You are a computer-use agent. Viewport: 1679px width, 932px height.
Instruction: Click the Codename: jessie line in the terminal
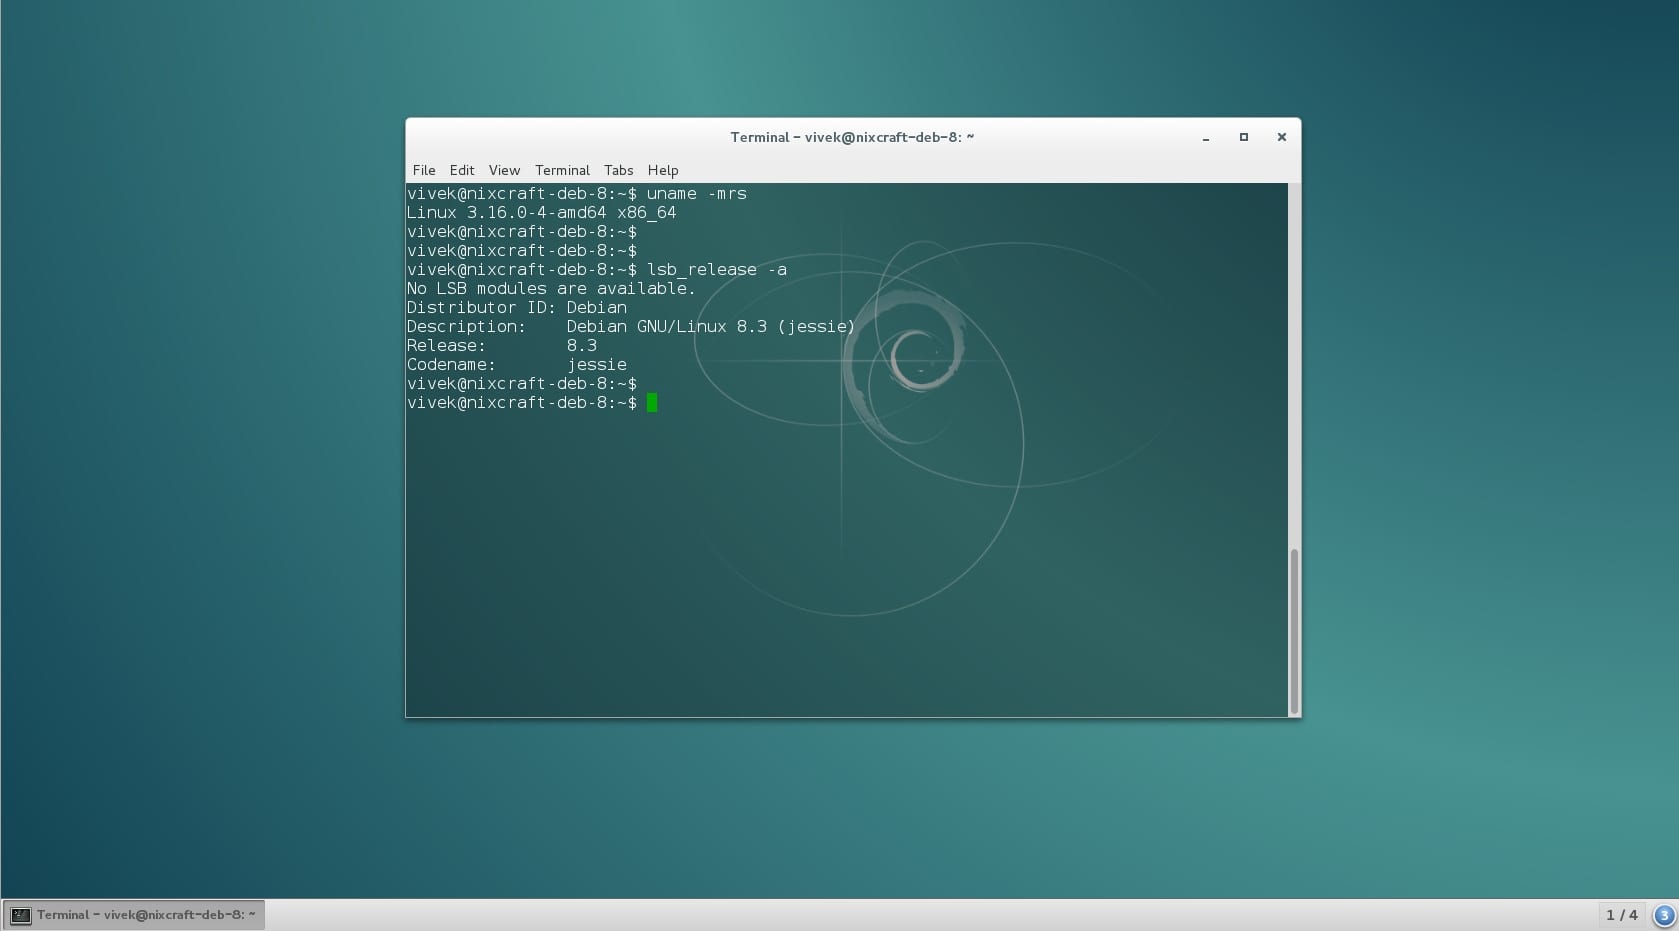(517, 364)
